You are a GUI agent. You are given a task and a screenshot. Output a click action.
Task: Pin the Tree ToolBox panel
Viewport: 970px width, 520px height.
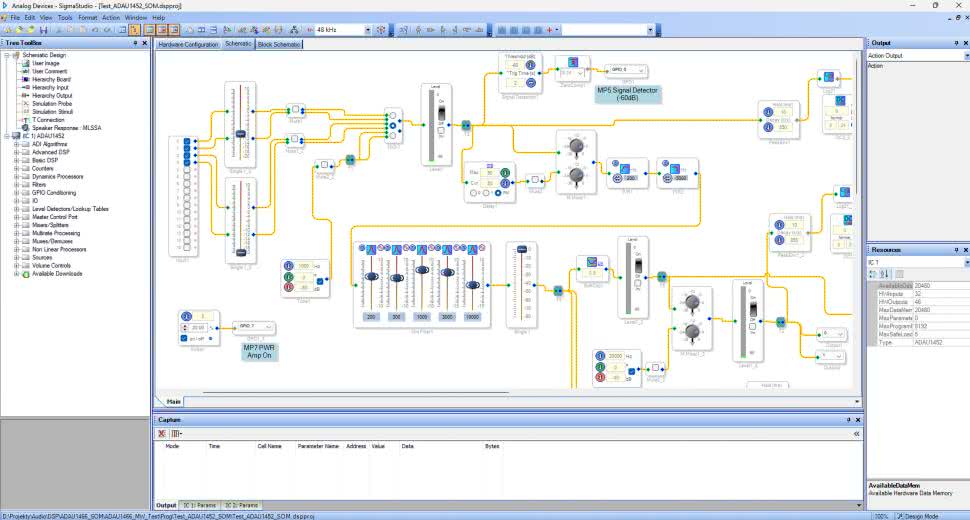pyautogui.click(x=134, y=44)
